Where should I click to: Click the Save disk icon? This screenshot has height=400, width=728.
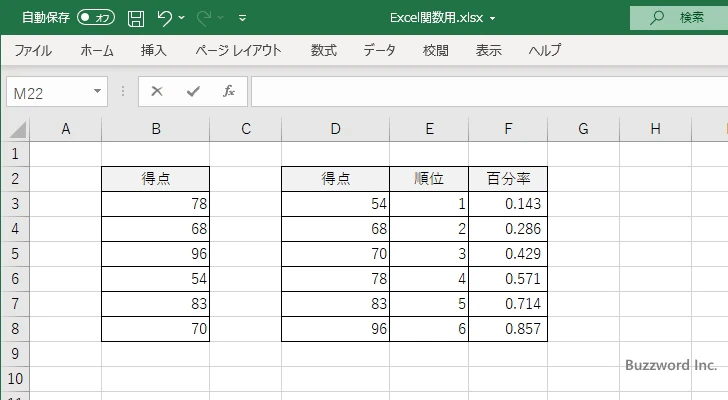tap(136, 18)
